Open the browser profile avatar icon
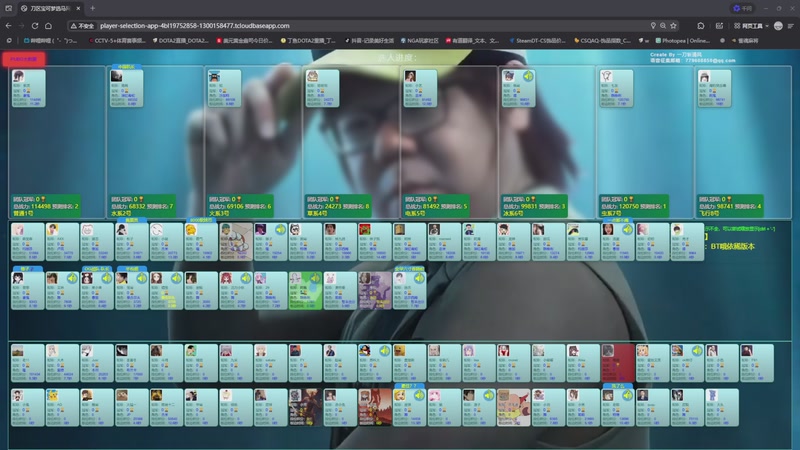 tap(778, 26)
